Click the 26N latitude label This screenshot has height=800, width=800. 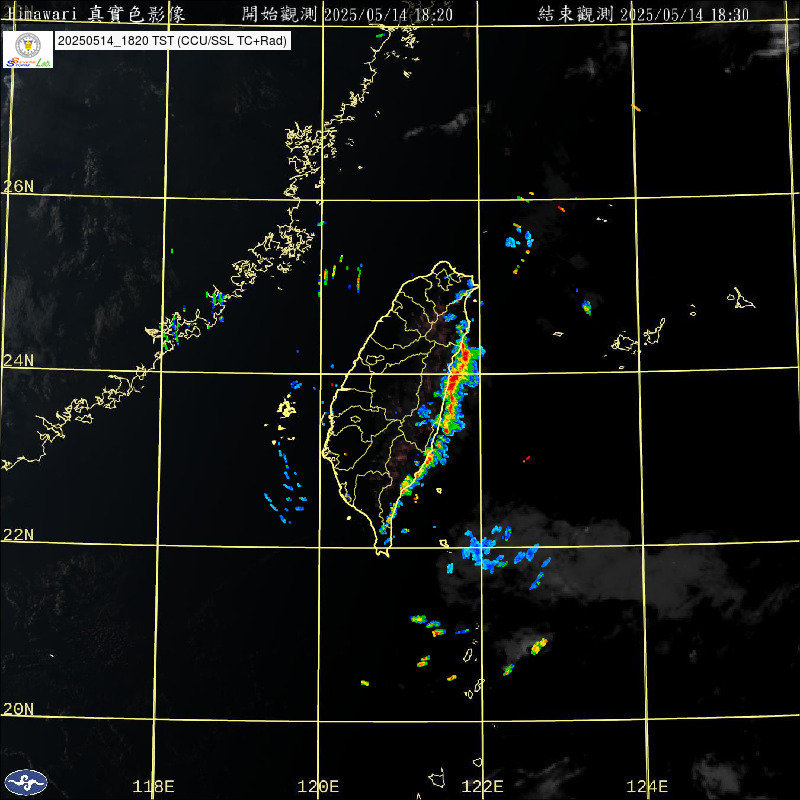pos(18,186)
